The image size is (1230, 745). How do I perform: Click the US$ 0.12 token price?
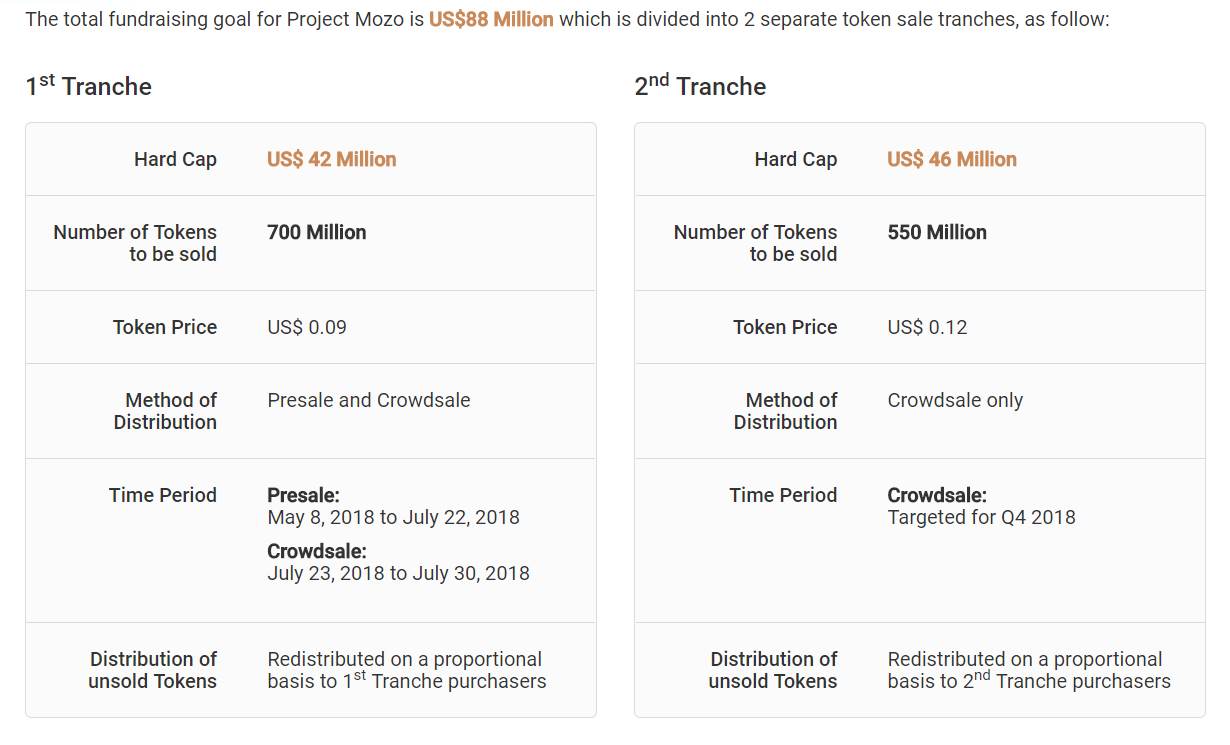click(x=927, y=327)
